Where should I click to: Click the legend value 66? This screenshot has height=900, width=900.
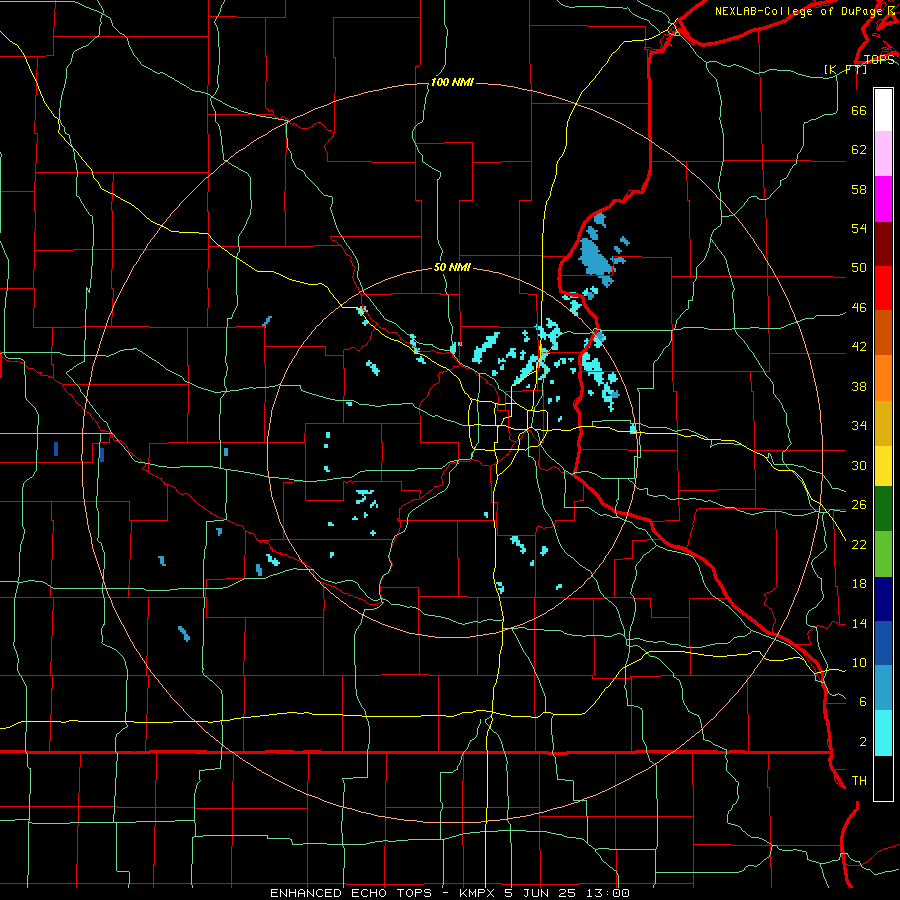pos(859,110)
